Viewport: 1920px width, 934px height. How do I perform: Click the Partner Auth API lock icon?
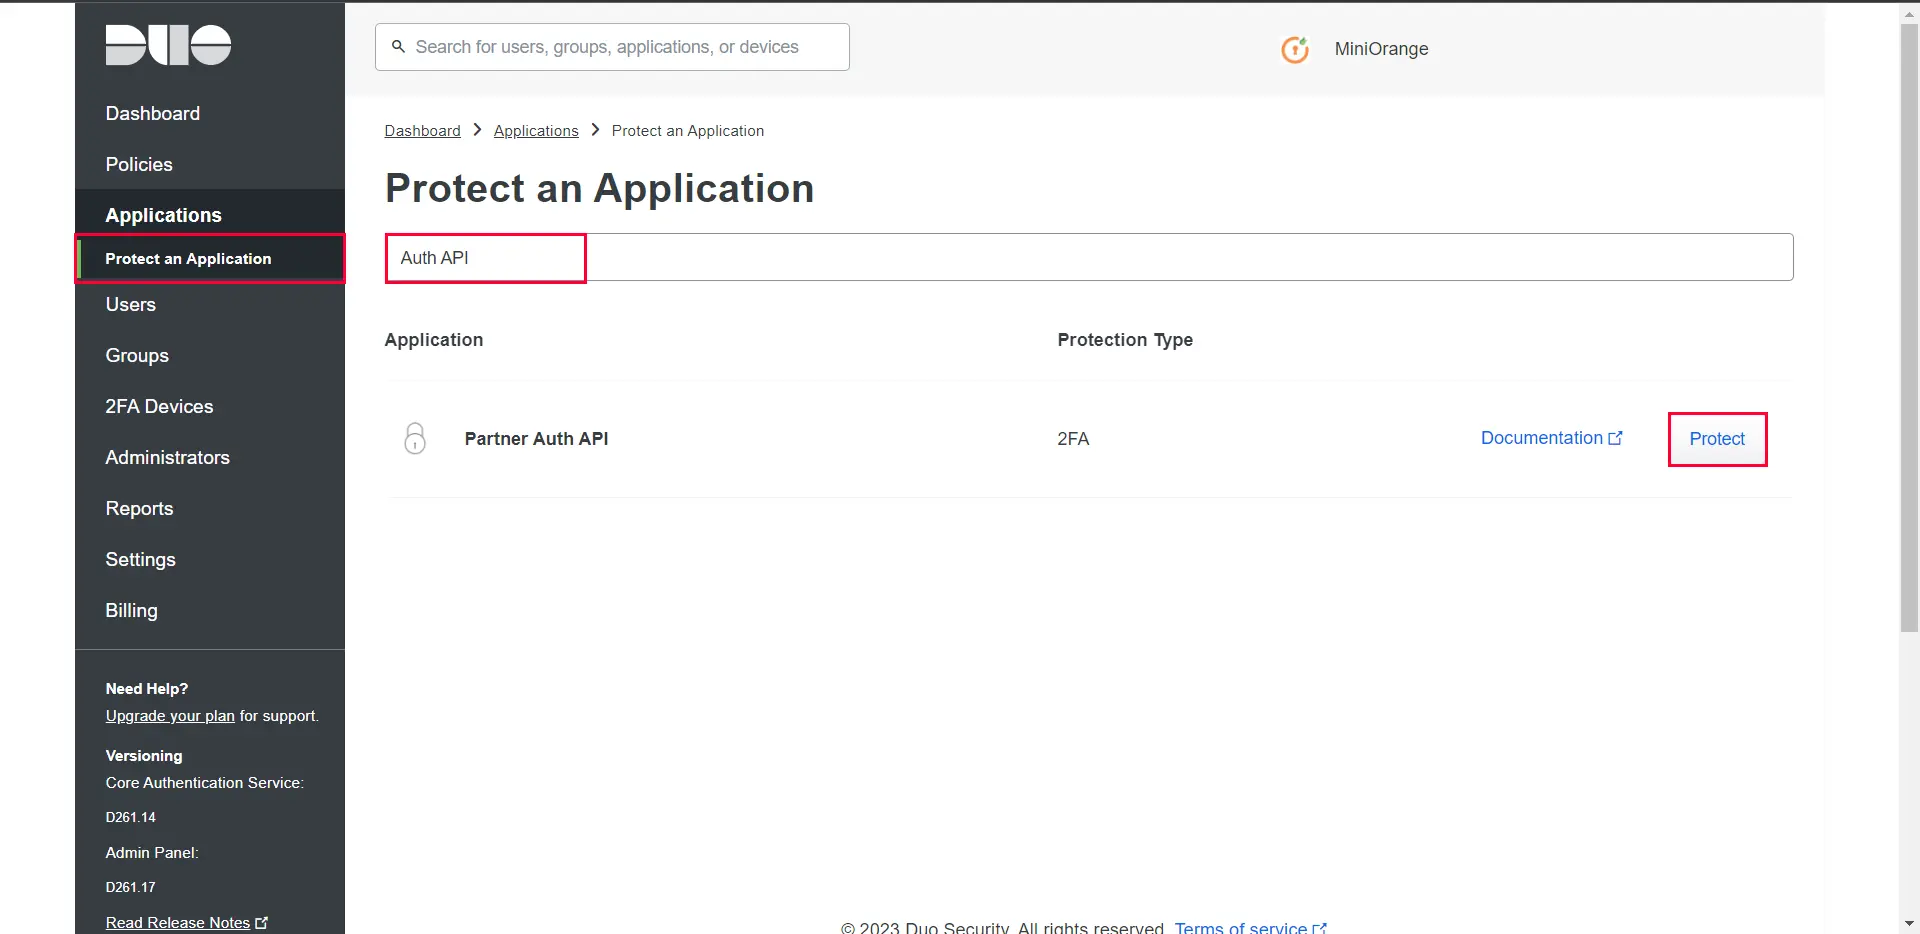point(415,438)
